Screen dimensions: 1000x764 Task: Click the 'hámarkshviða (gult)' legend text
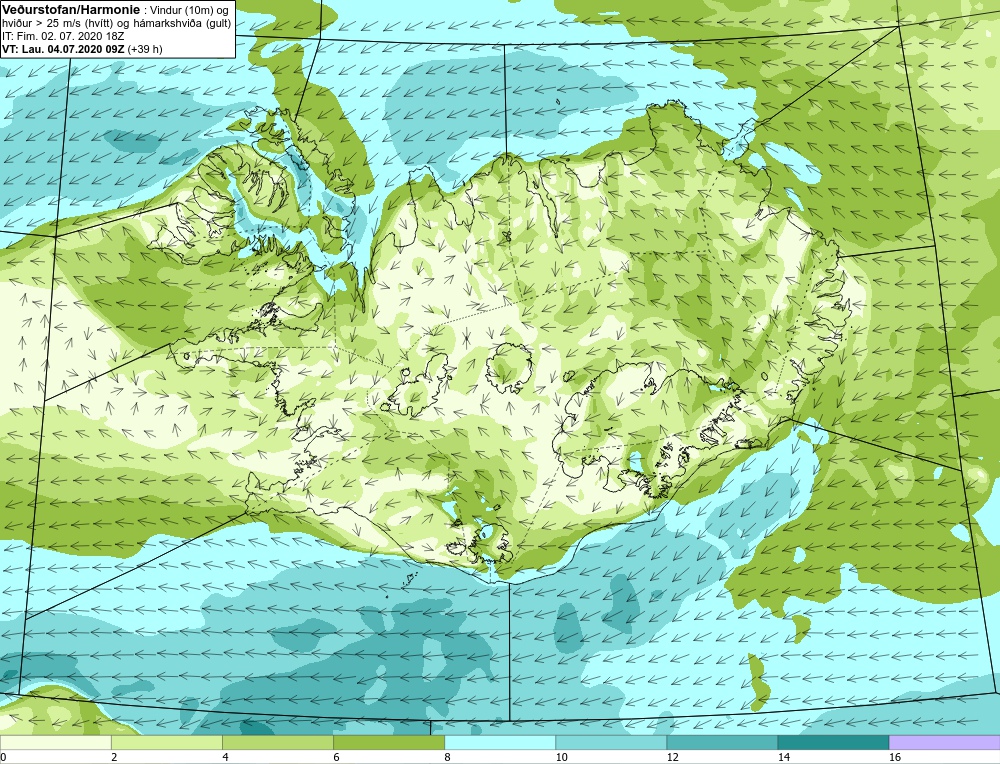point(184,23)
